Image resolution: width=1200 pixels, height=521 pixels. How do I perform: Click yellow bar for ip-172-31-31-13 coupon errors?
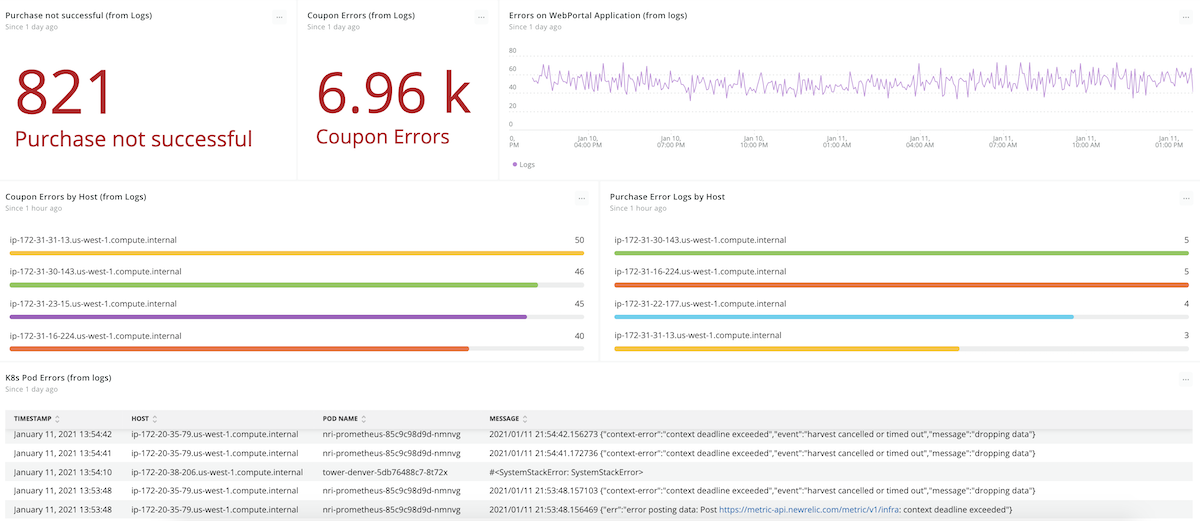[x=297, y=253]
